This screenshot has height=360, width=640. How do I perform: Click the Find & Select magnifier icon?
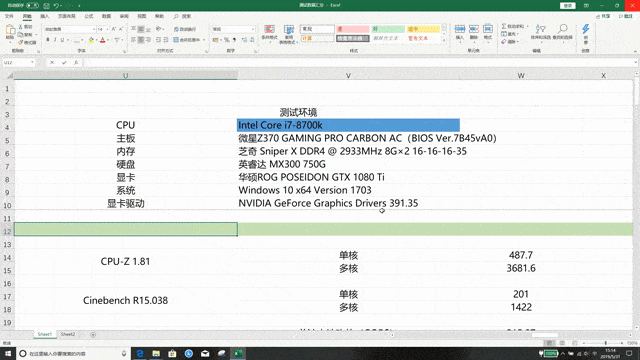point(562,29)
